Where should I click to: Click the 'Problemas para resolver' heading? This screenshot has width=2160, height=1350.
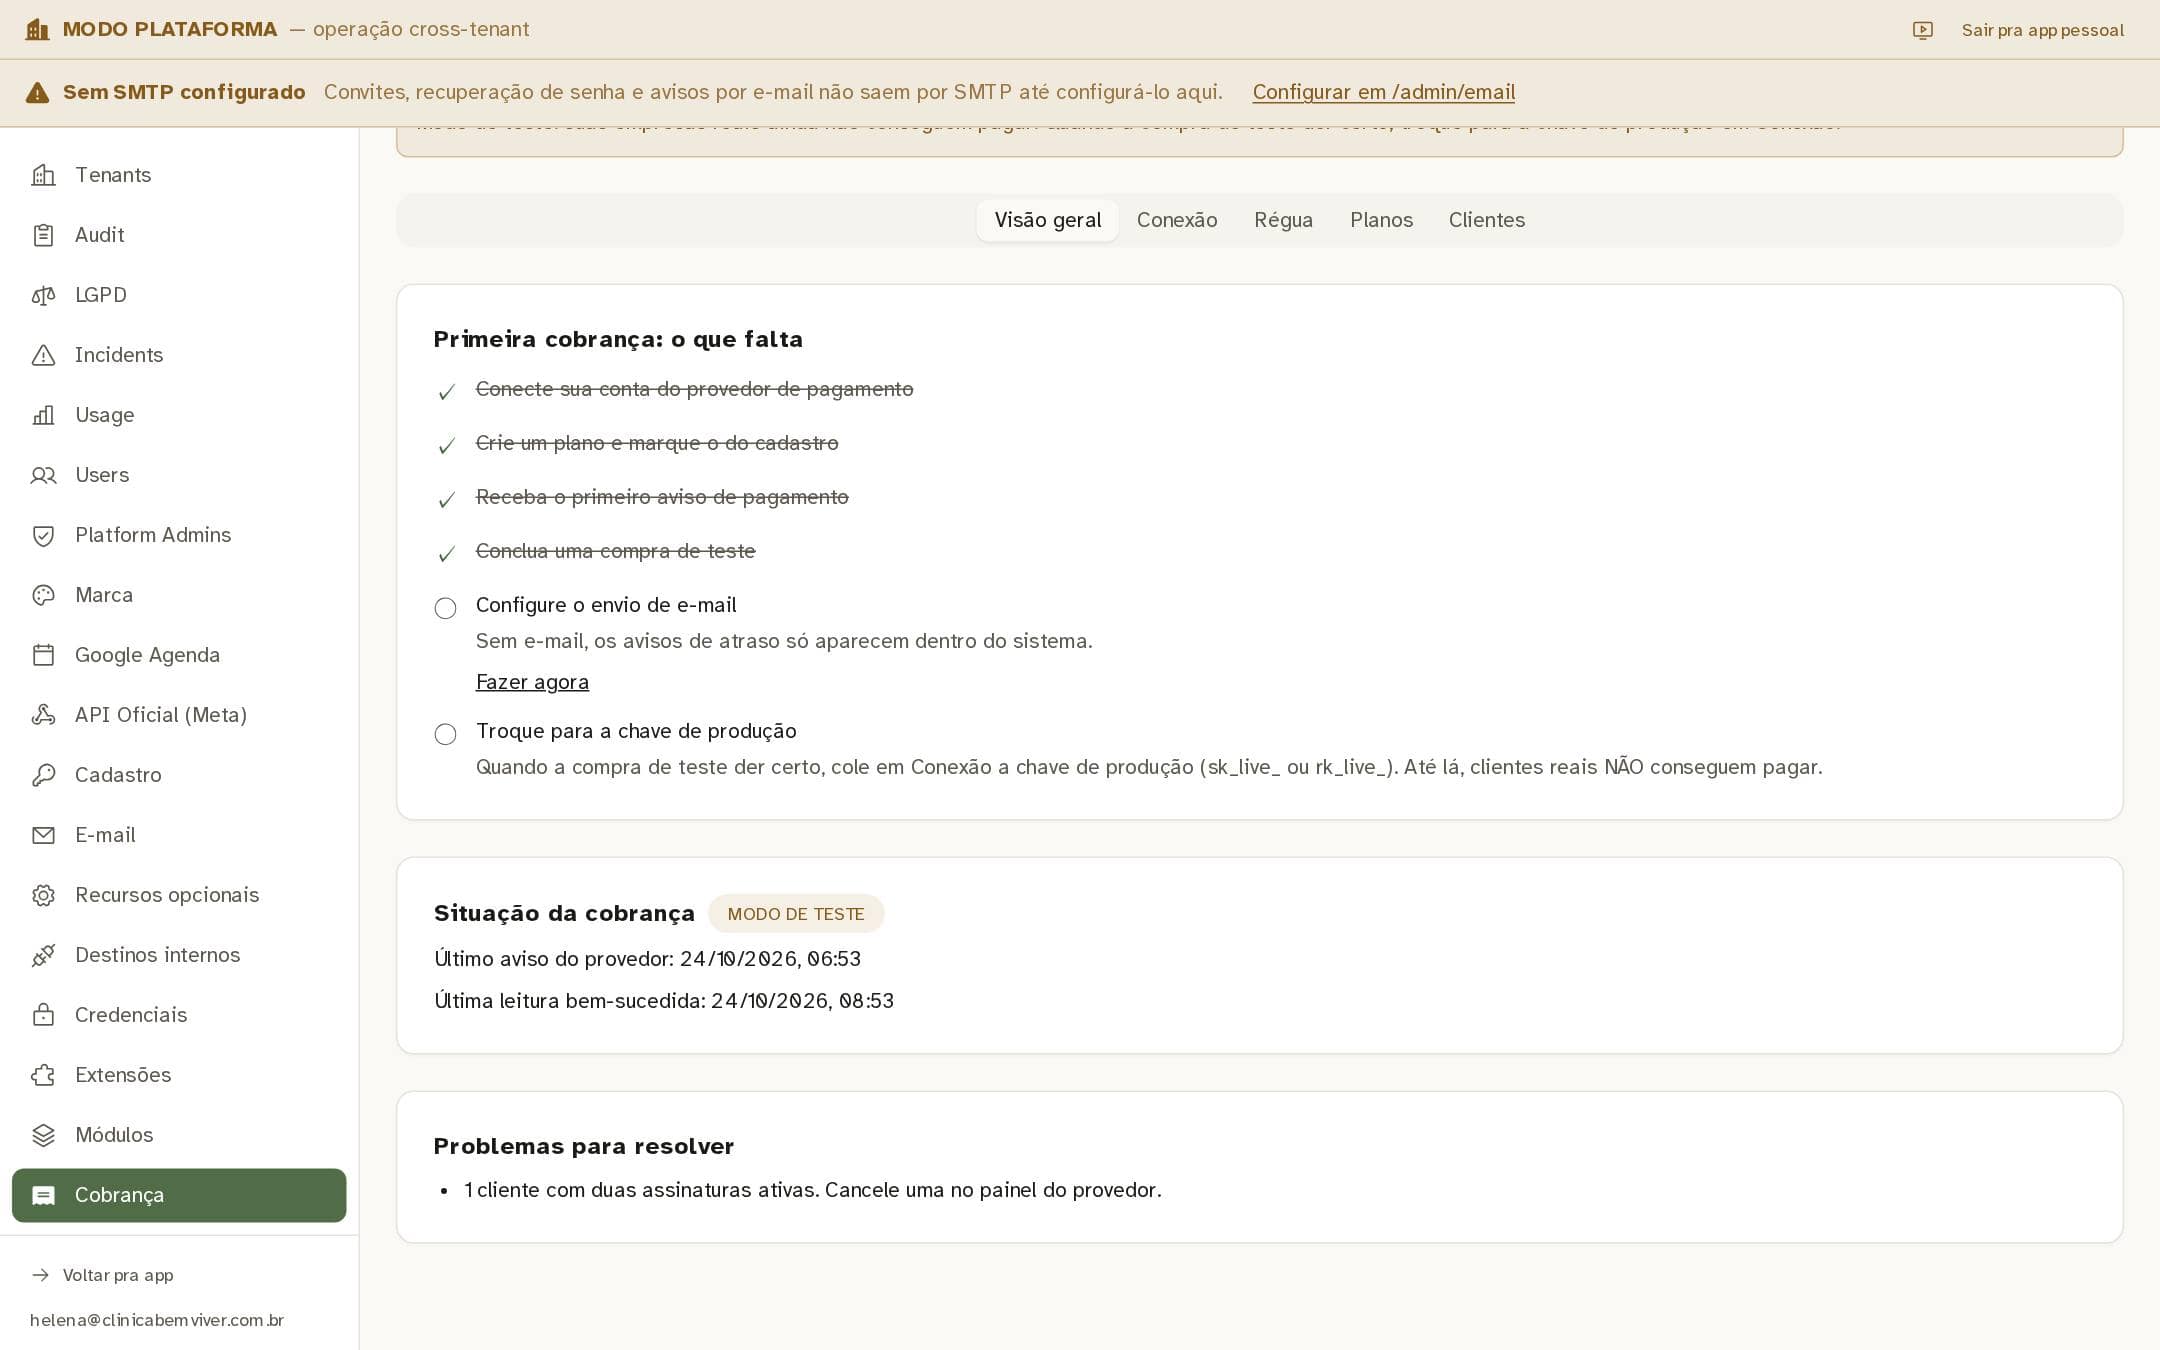coord(584,1146)
